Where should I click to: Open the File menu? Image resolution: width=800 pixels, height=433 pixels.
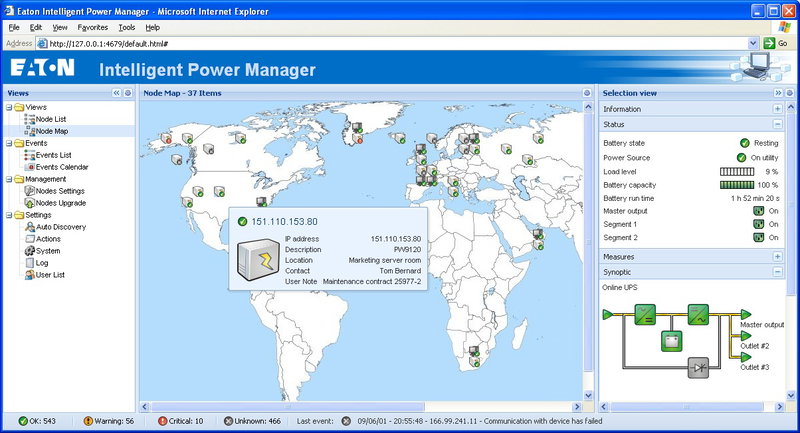point(14,28)
